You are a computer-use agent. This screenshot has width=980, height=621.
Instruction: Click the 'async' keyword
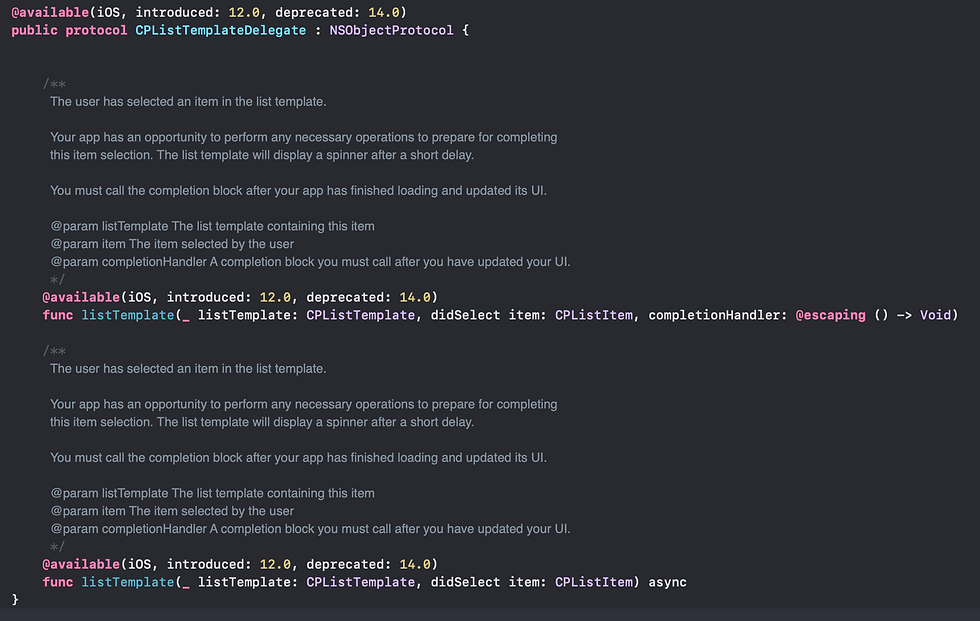point(668,582)
